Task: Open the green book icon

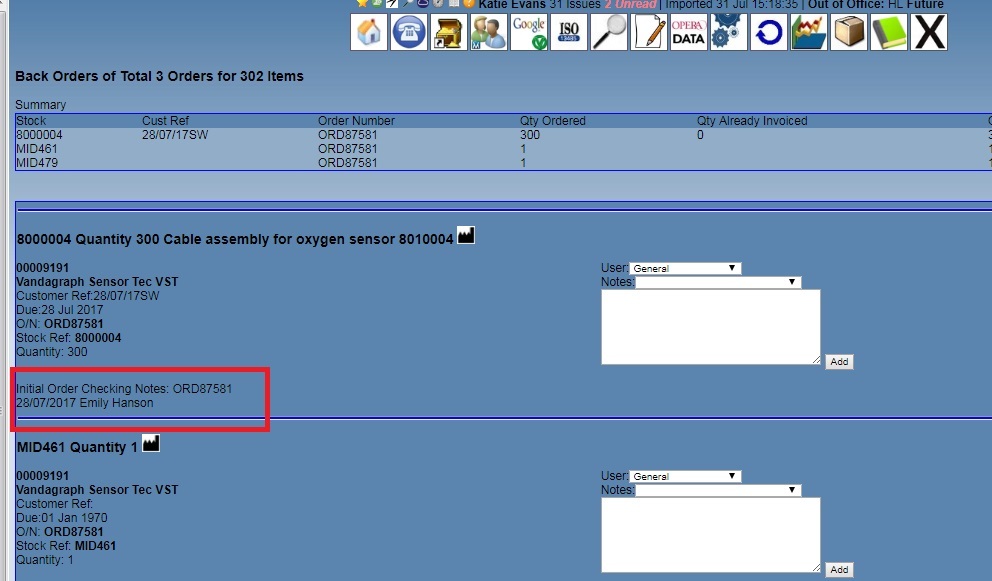Action: [x=888, y=32]
